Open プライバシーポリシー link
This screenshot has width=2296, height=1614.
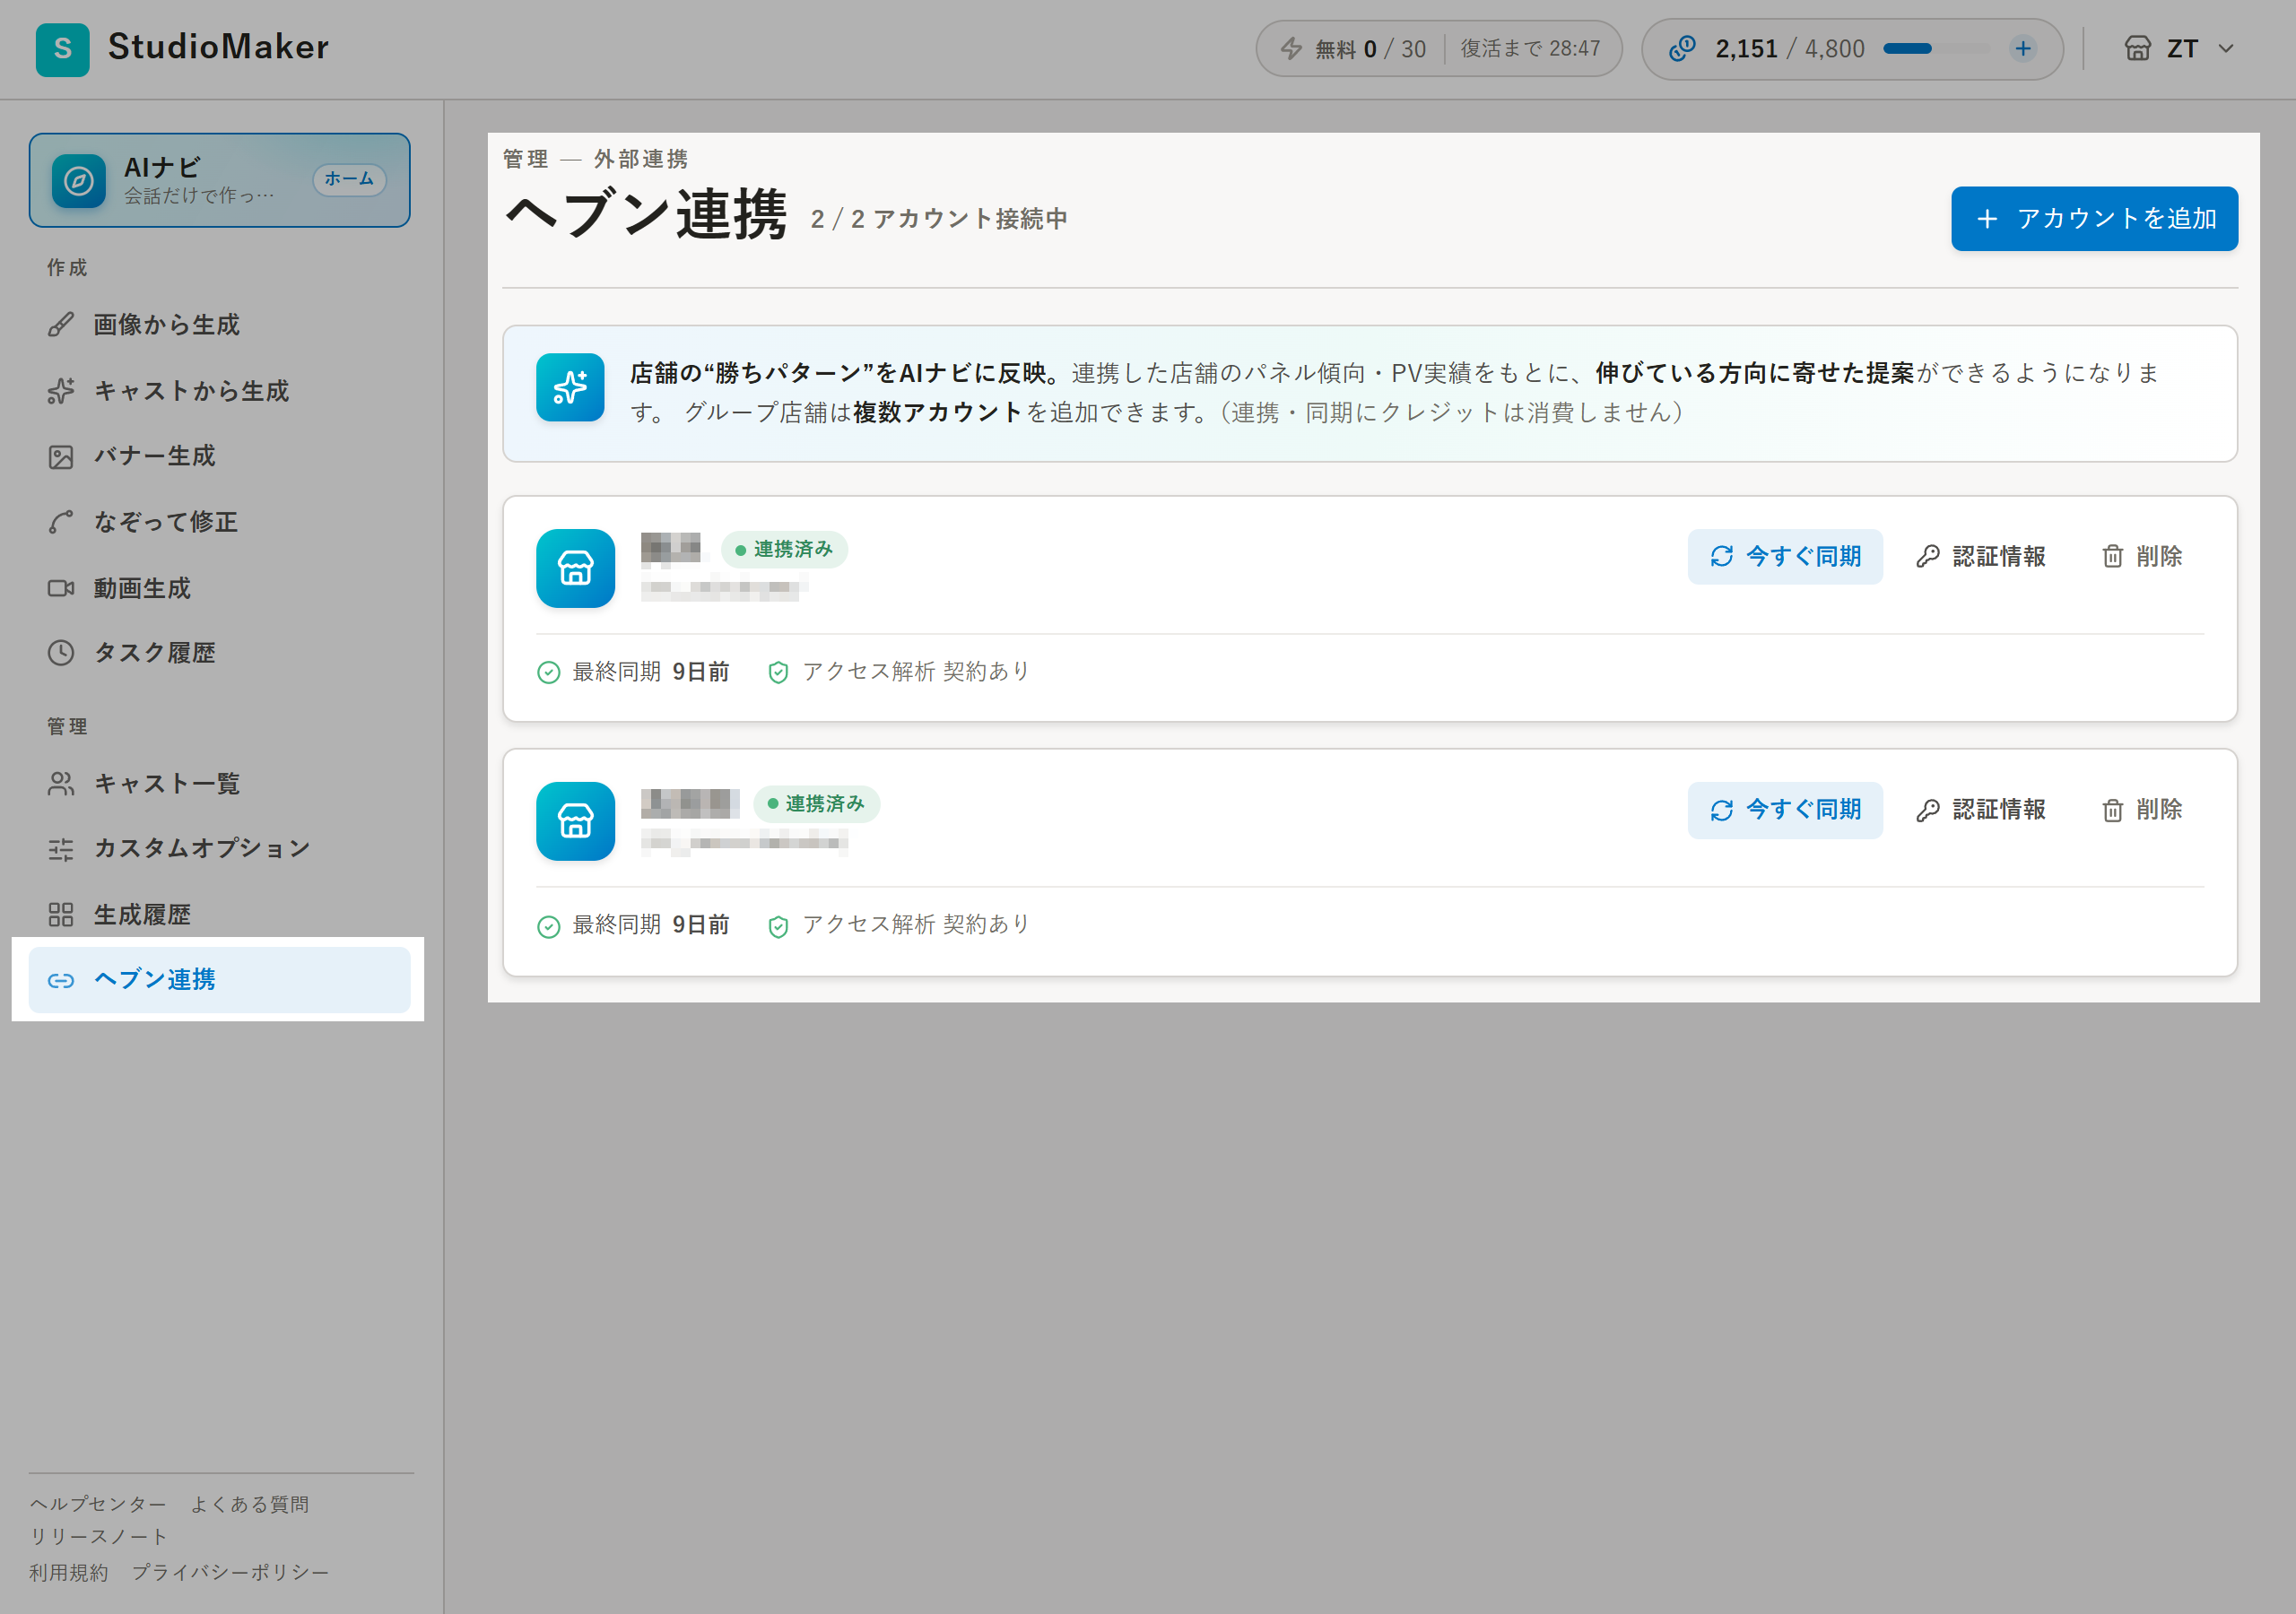click(230, 1572)
